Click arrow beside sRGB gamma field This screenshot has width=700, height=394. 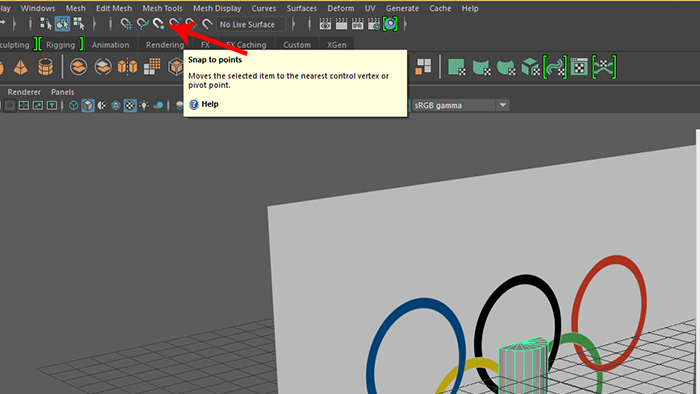503,105
